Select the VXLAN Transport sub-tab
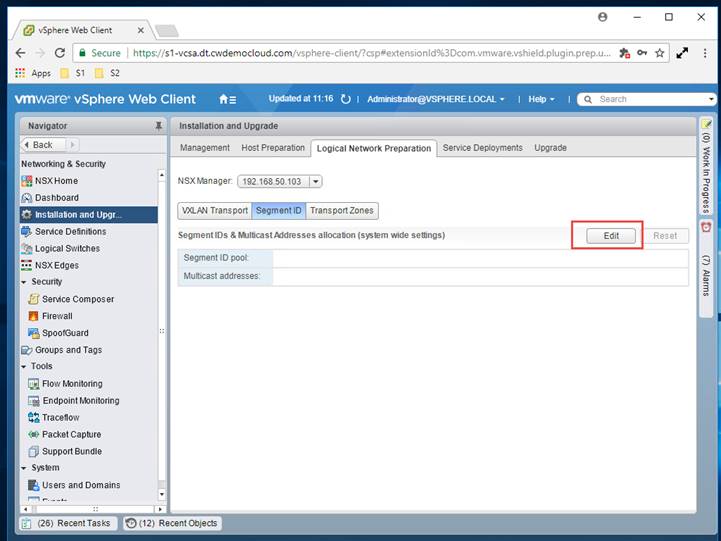 [215, 211]
